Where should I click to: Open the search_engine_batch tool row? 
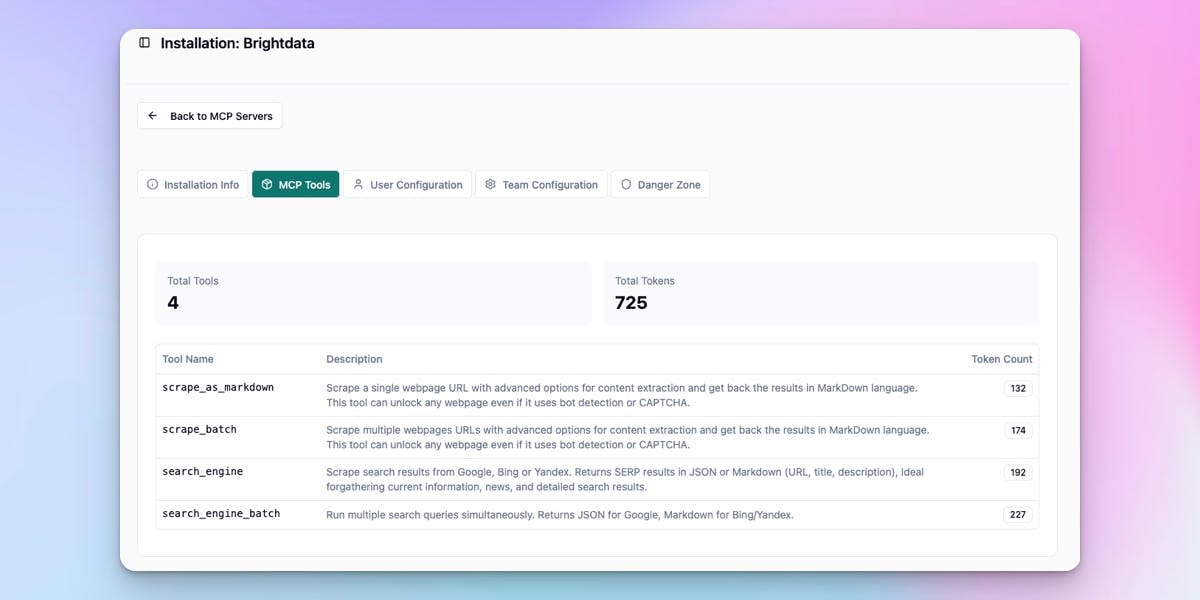coord(221,513)
